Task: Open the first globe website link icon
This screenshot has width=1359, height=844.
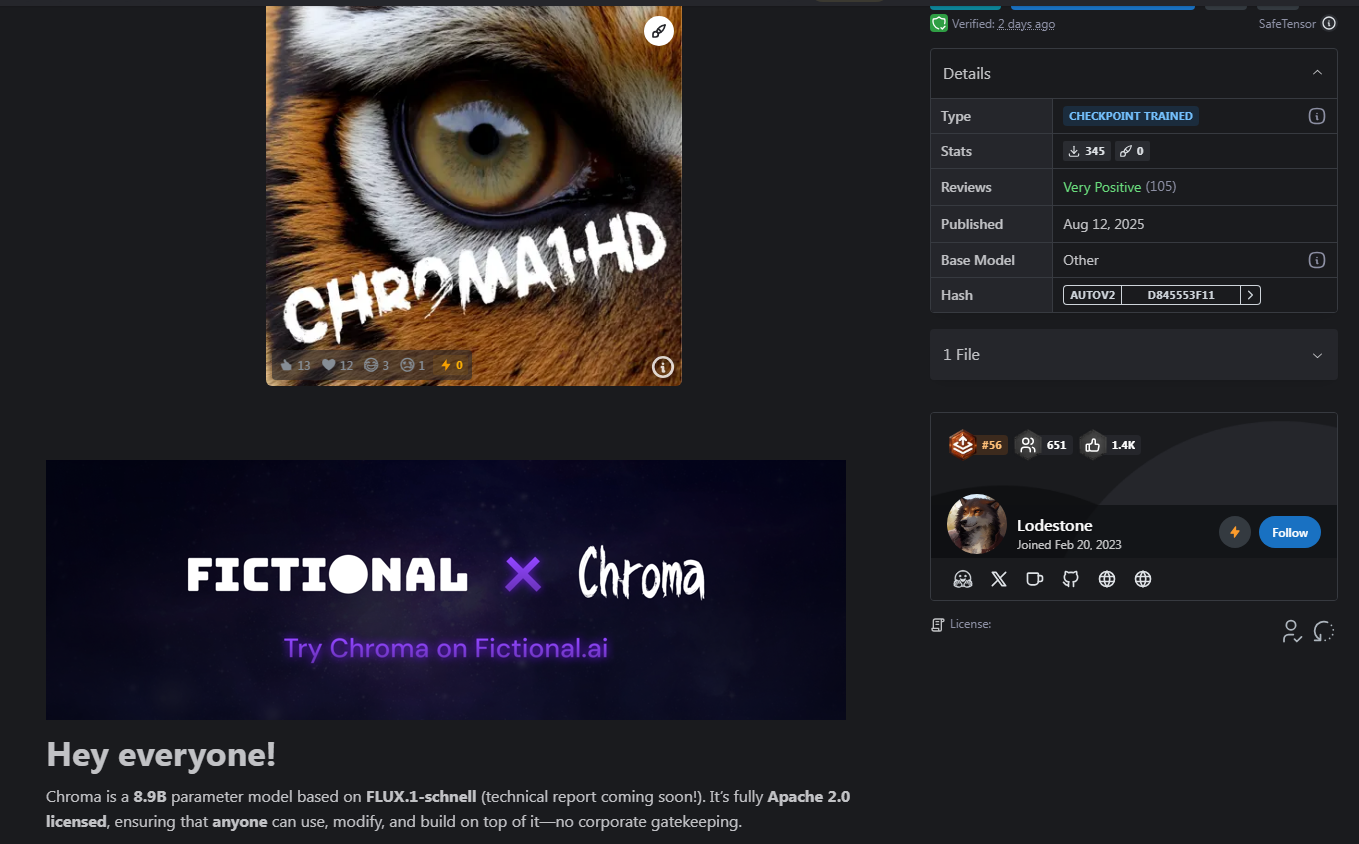Action: click(1107, 579)
